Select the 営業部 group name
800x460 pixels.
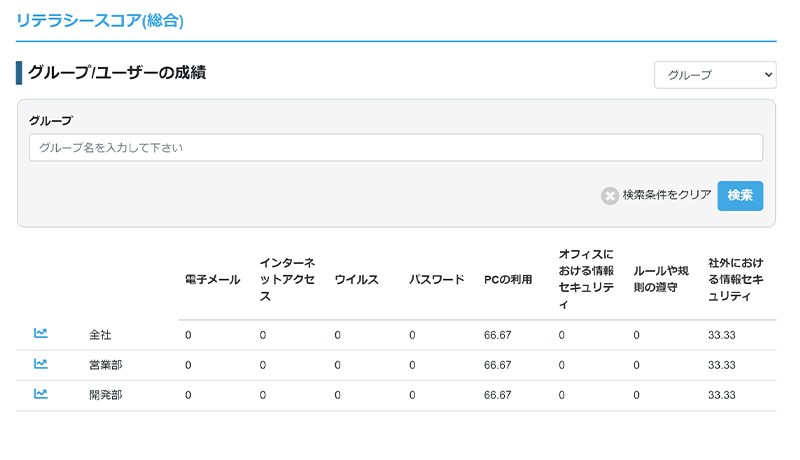(x=106, y=365)
